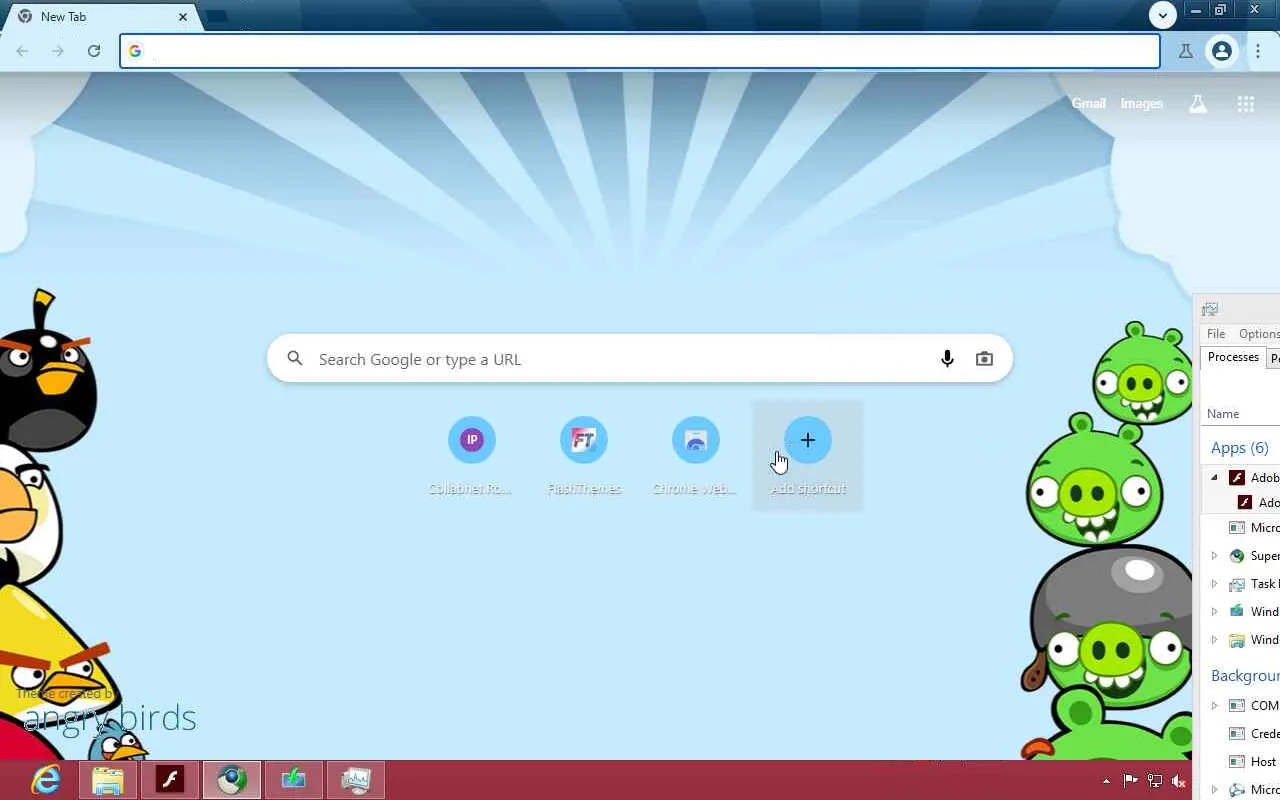Open the Action Center flag in tray
The width and height of the screenshot is (1280, 800).
click(1131, 781)
